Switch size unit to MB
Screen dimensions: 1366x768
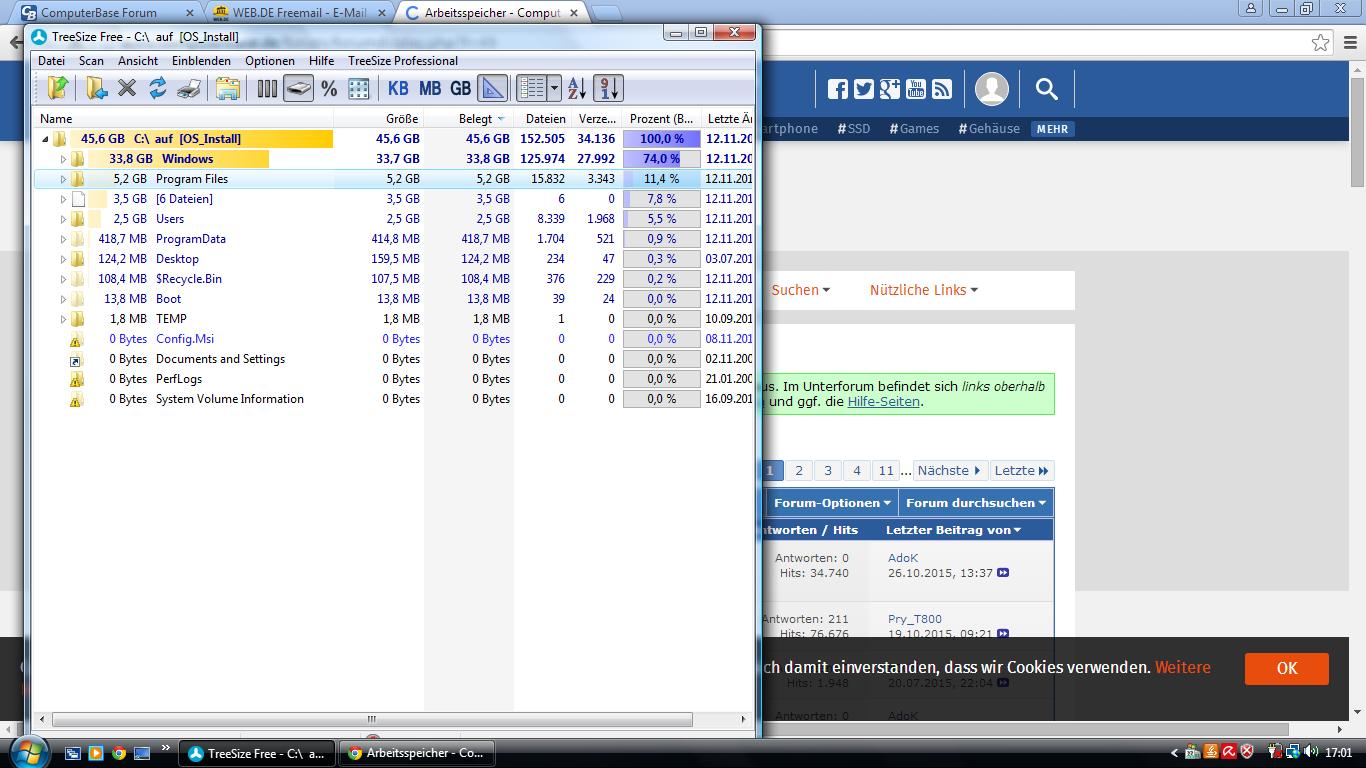pos(430,88)
